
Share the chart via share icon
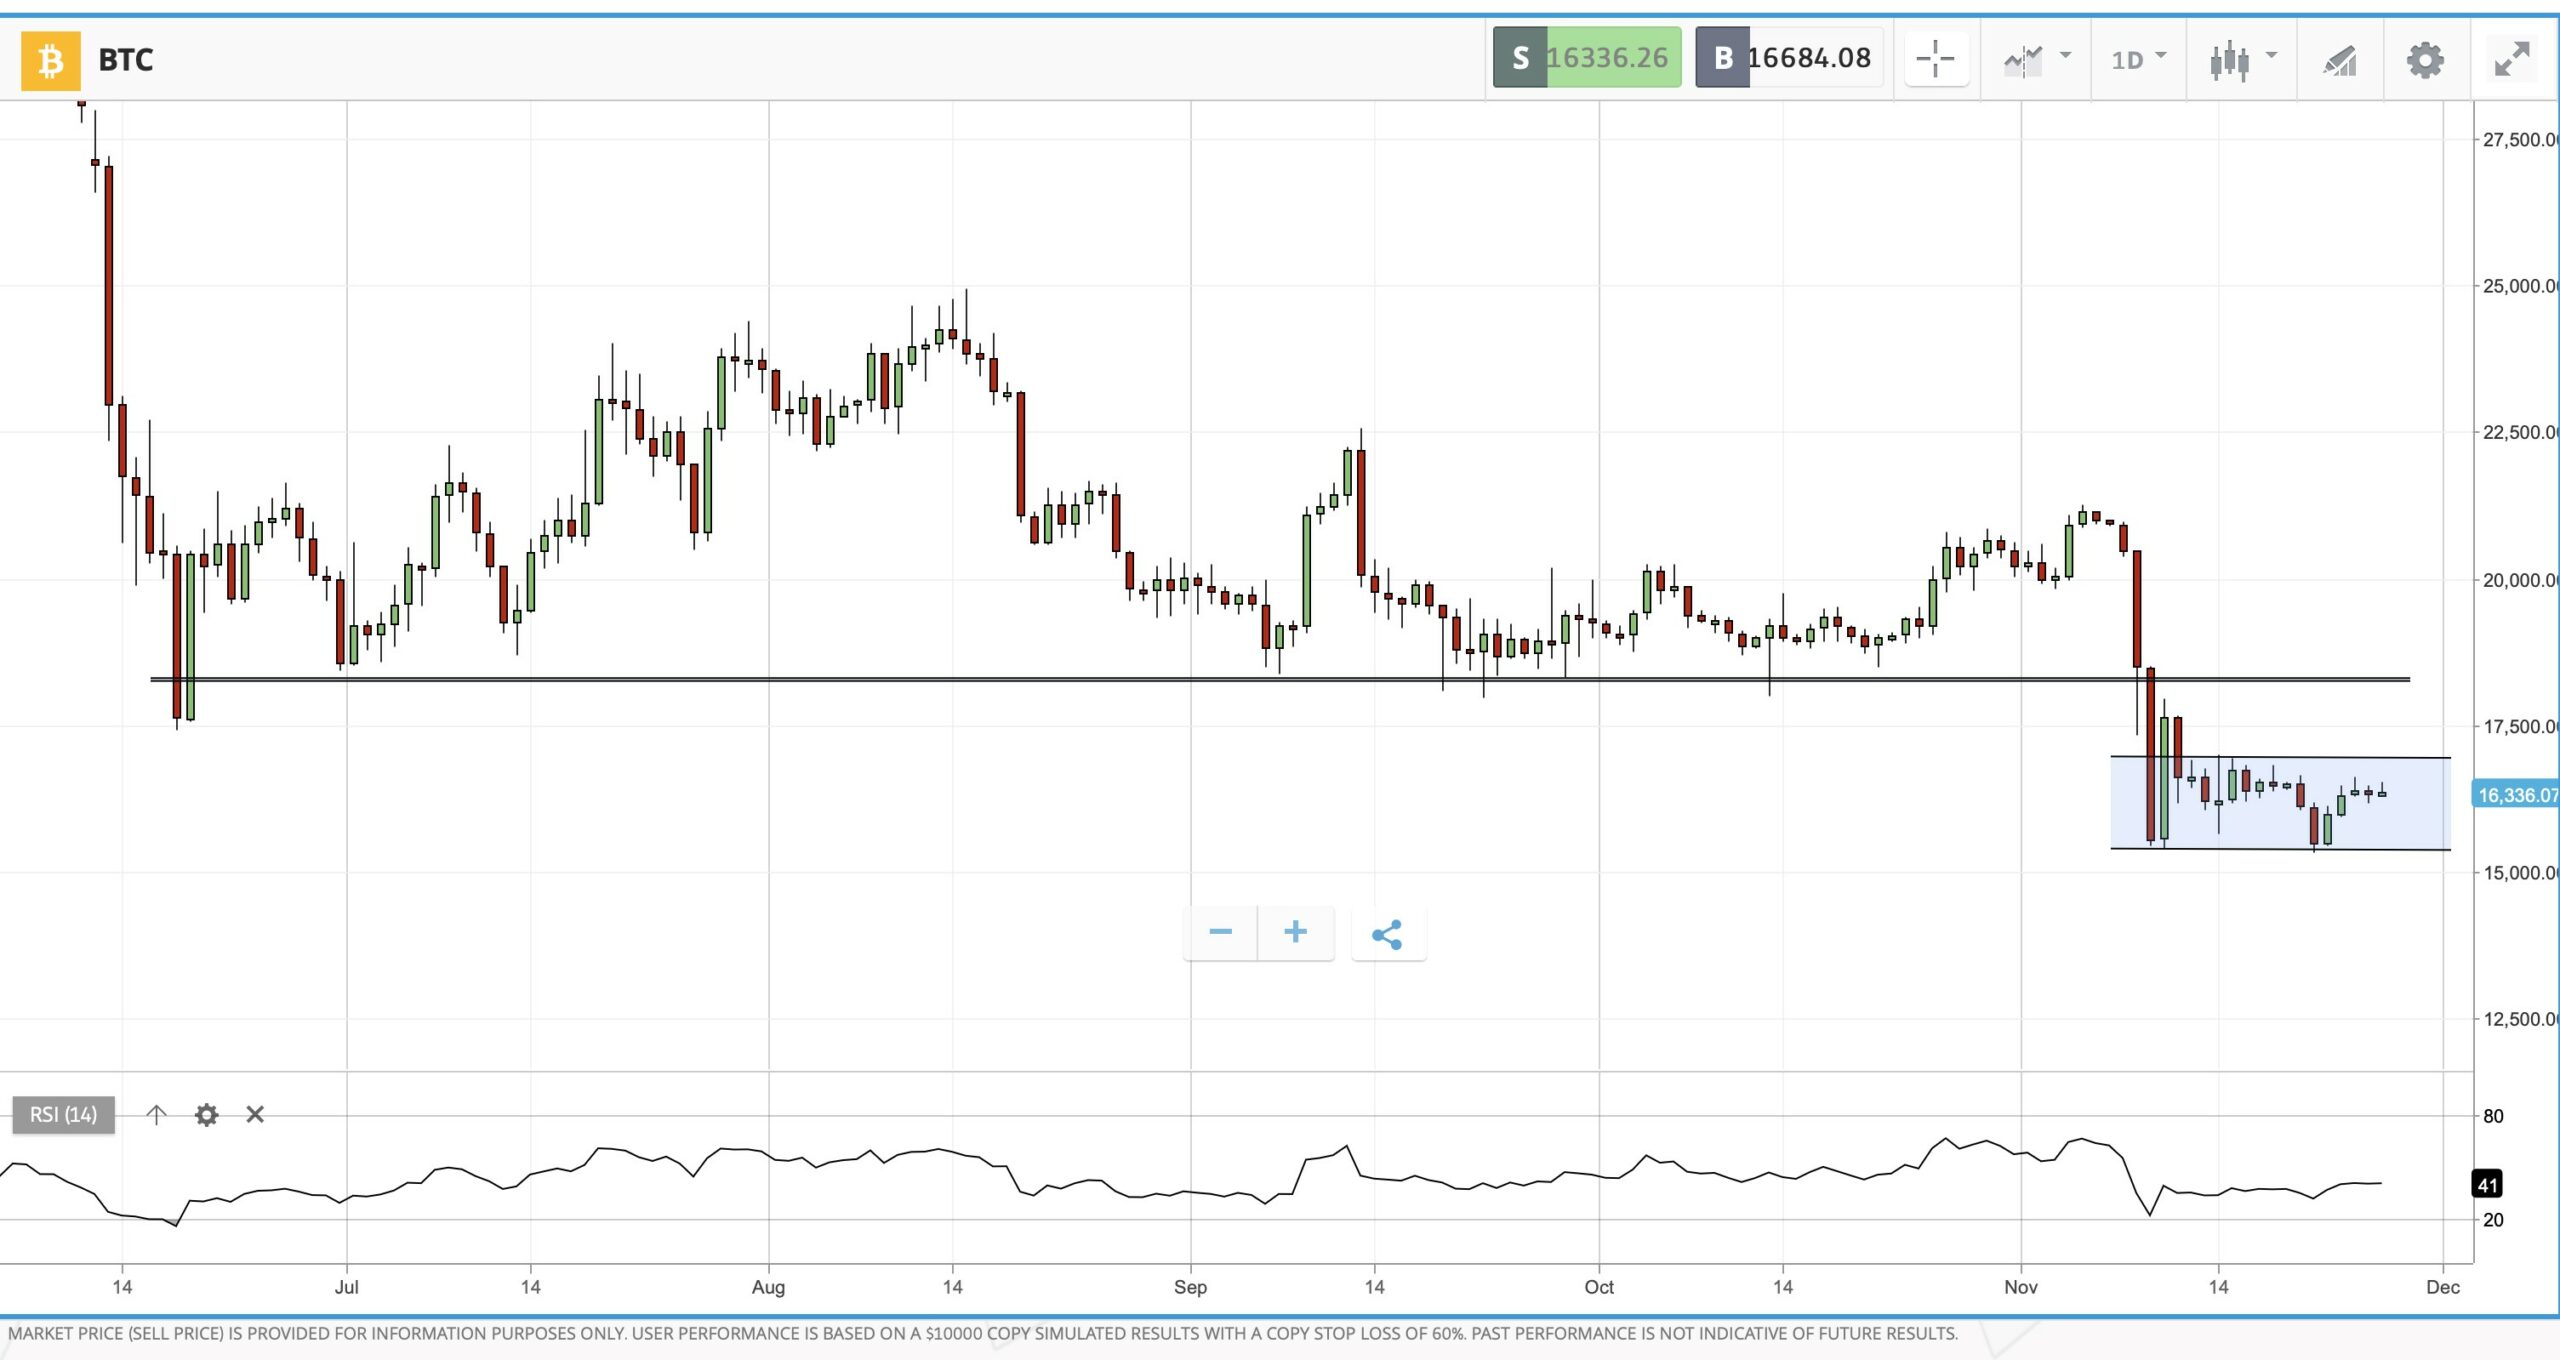[x=1387, y=934]
